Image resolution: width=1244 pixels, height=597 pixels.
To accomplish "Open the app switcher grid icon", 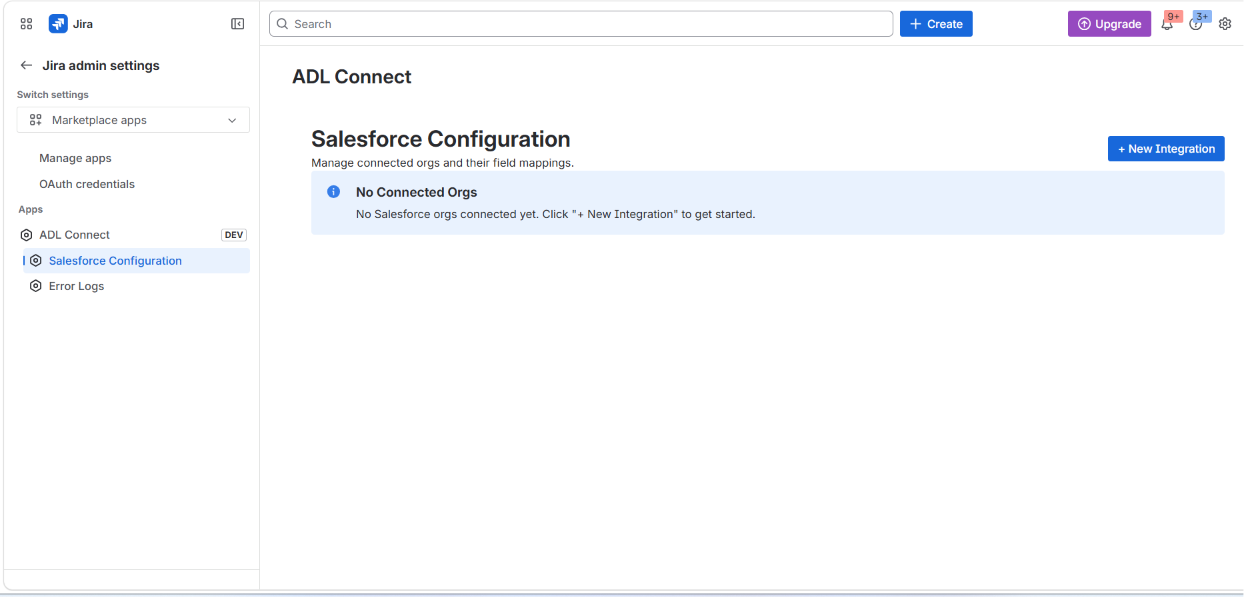I will pos(26,24).
